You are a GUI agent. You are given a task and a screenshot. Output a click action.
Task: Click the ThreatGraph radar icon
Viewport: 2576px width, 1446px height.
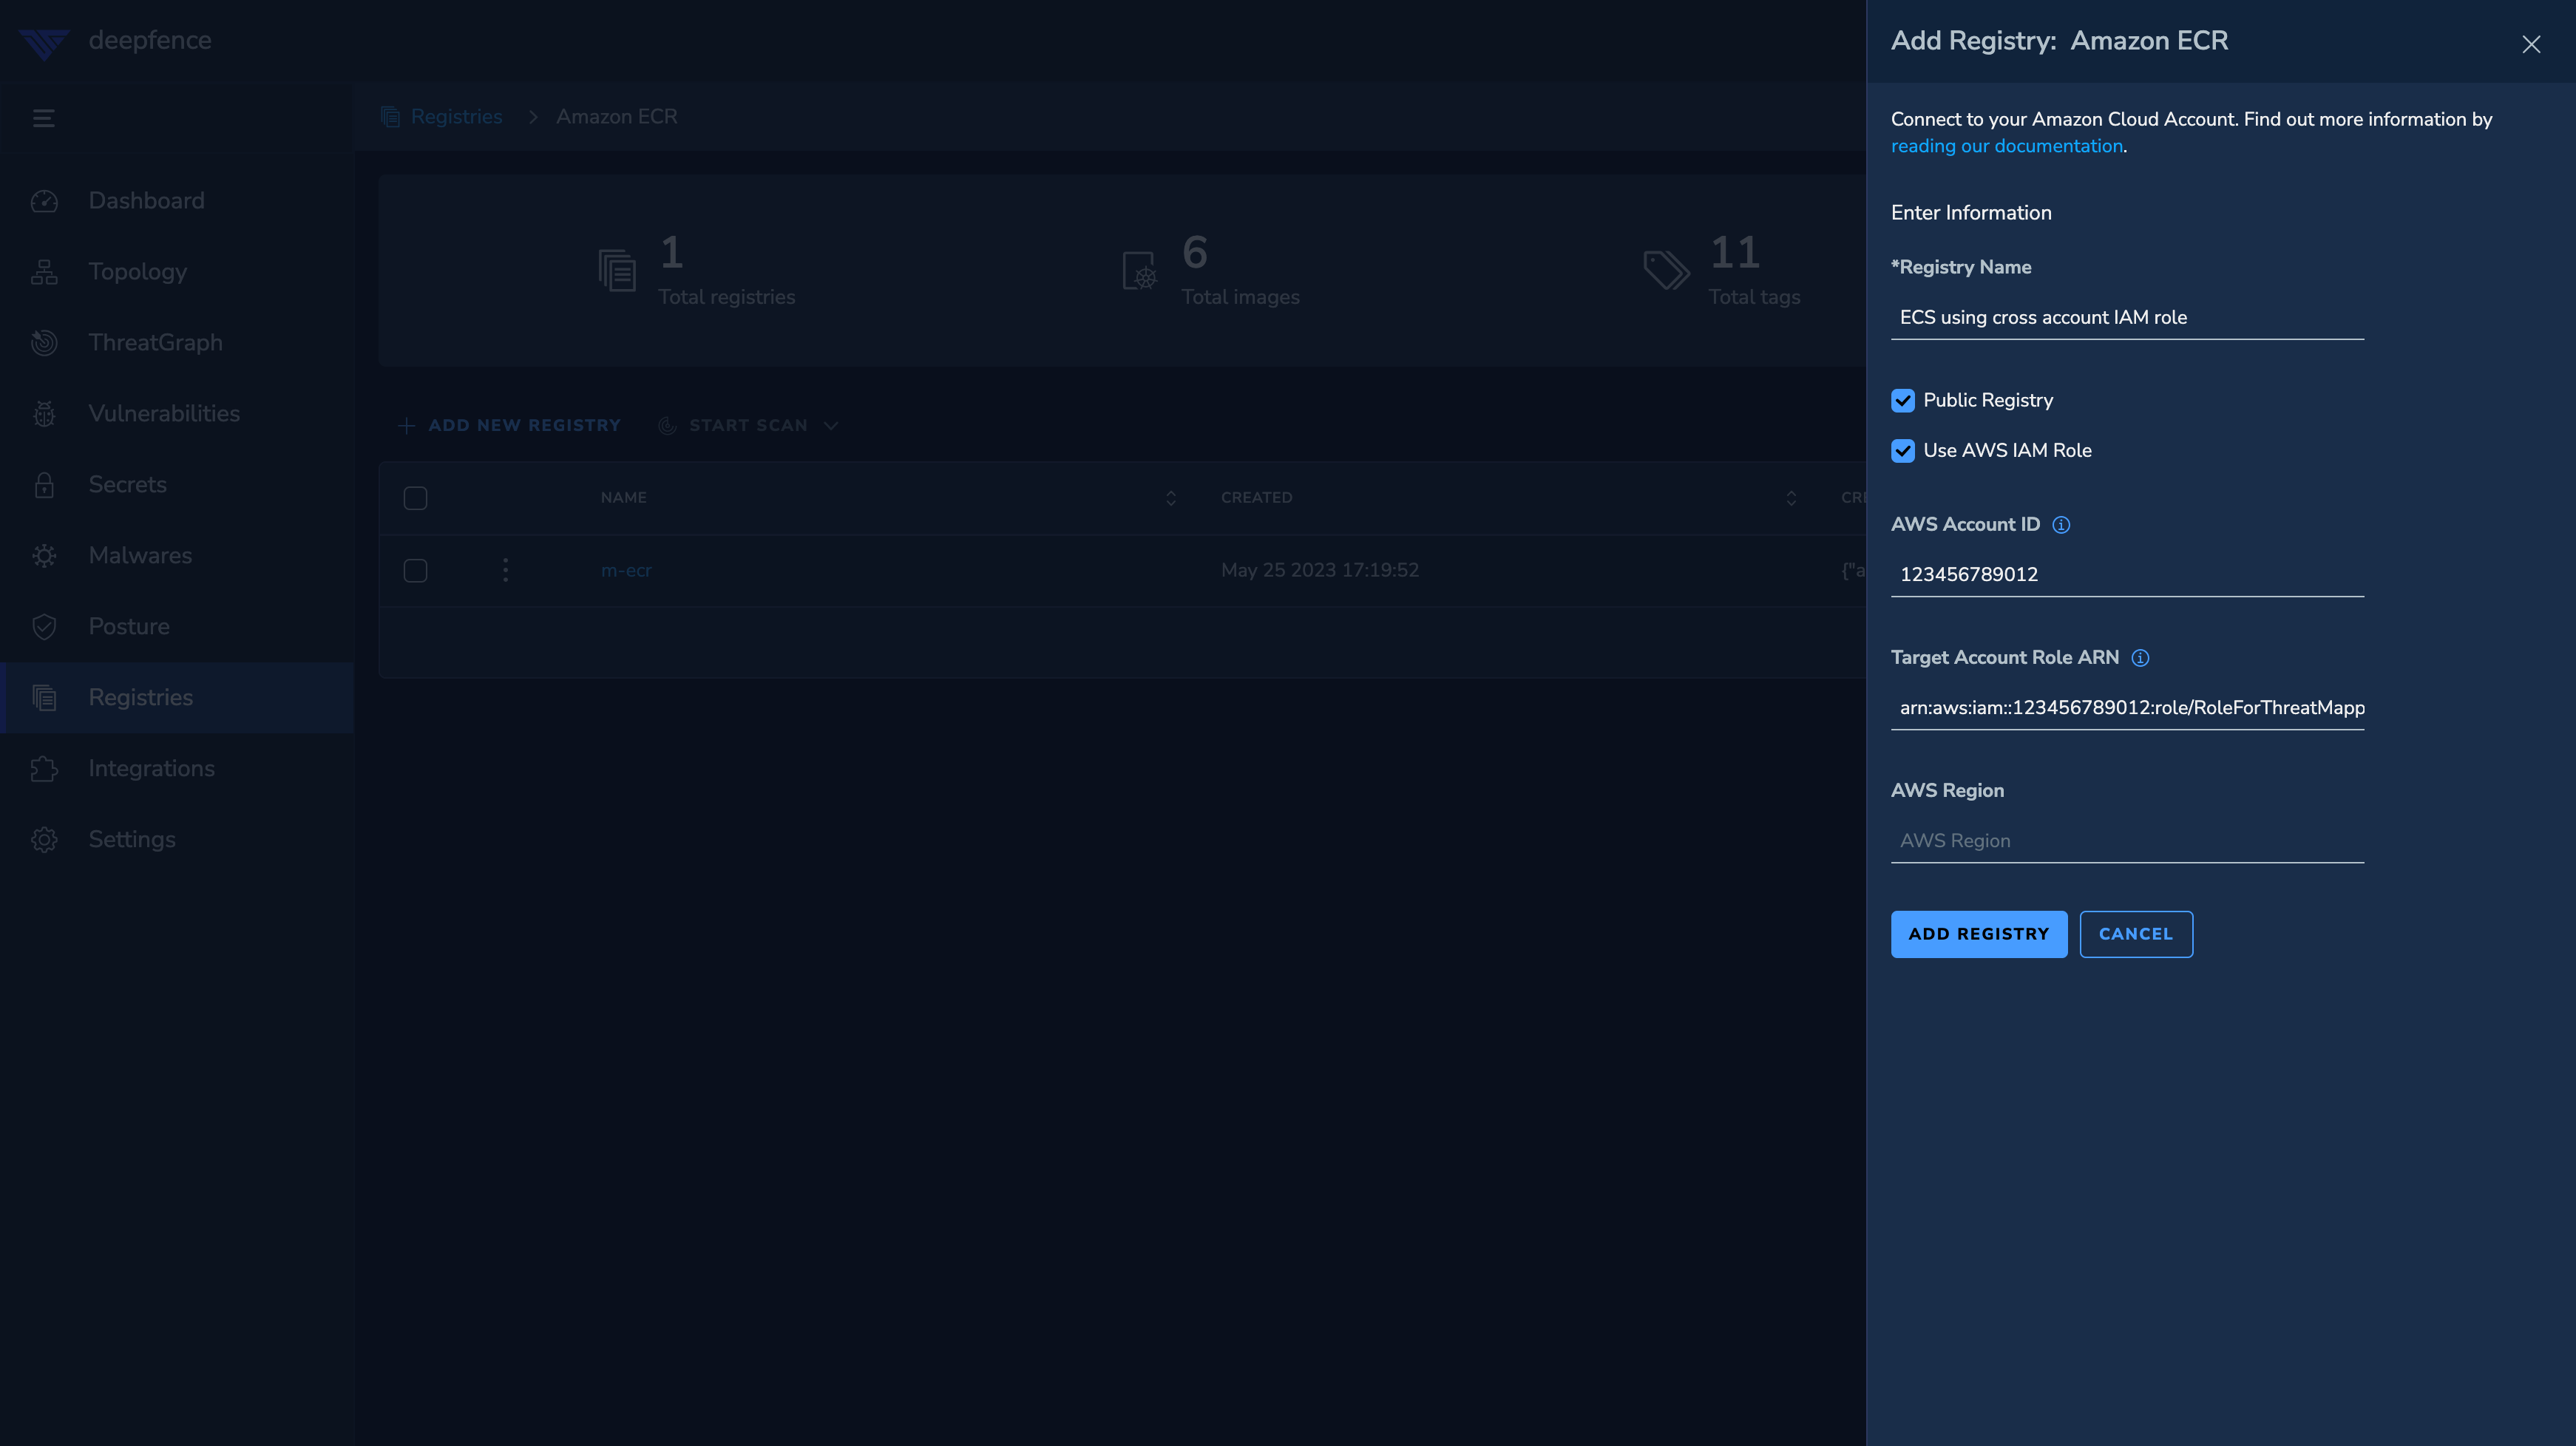tap(44, 343)
